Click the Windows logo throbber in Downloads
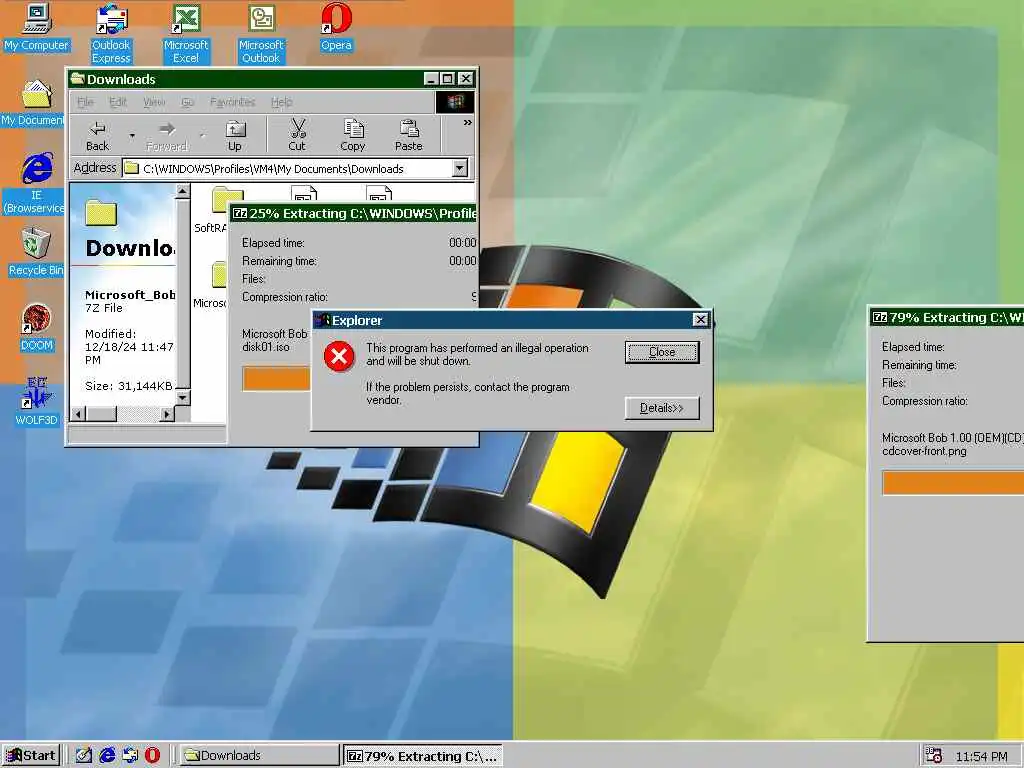Image resolution: width=1024 pixels, height=768 pixels. pos(455,102)
